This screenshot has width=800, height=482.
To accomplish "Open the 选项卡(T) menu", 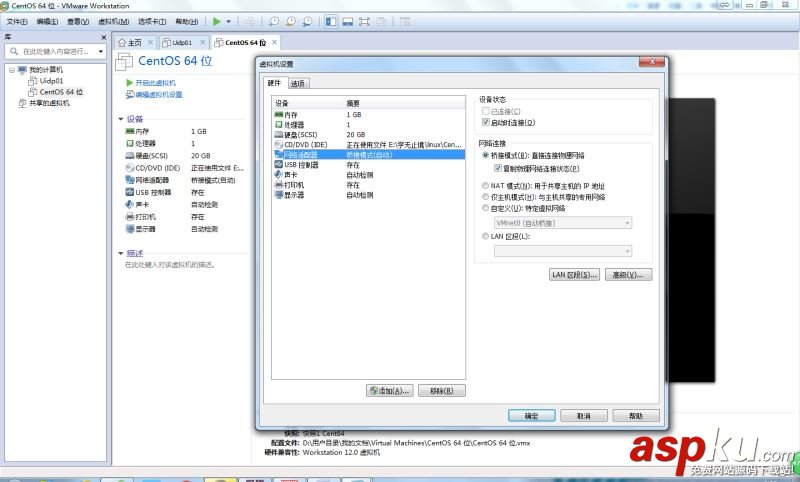I will pyautogui.click(x=152, y=21).
